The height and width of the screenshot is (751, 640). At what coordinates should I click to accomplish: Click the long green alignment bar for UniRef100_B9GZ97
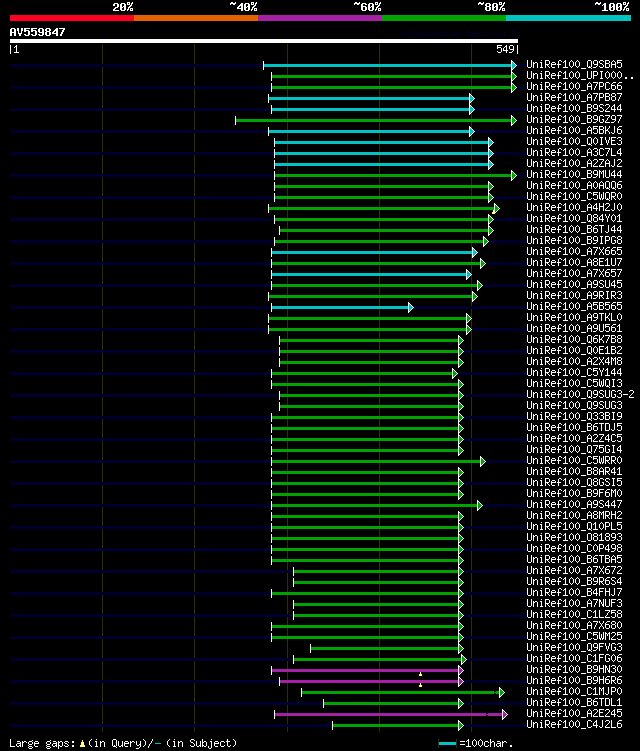click(x=376, y=120)
